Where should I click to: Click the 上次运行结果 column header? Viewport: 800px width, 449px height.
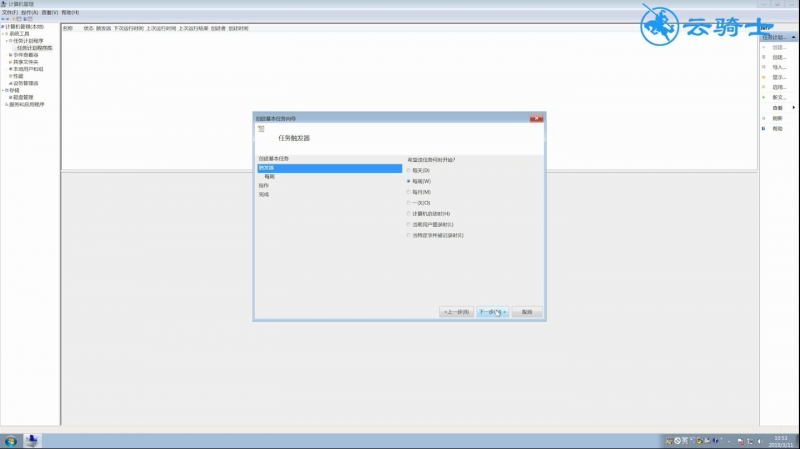tap(193, 29)
